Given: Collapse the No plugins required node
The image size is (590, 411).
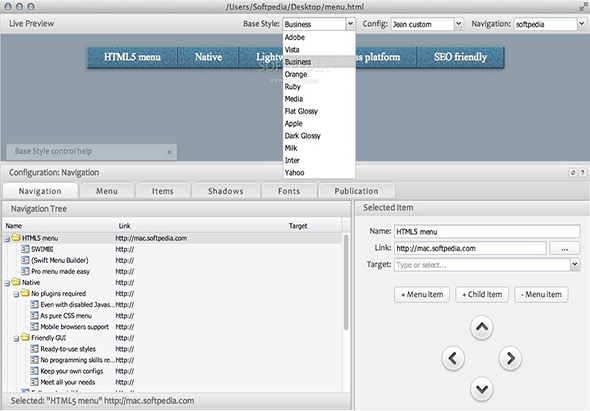Looking at the screenshot, I should point(16,294).
